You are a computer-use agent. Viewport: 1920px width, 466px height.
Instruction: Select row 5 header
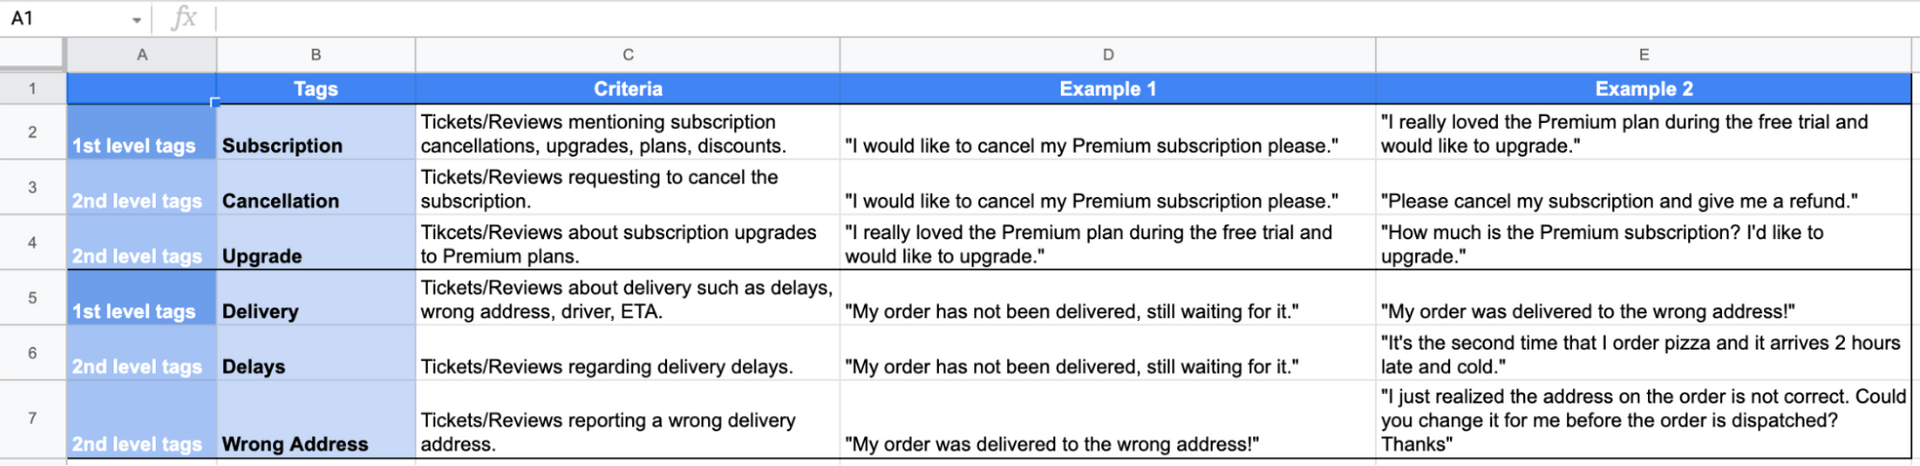(x=33, y=298)
